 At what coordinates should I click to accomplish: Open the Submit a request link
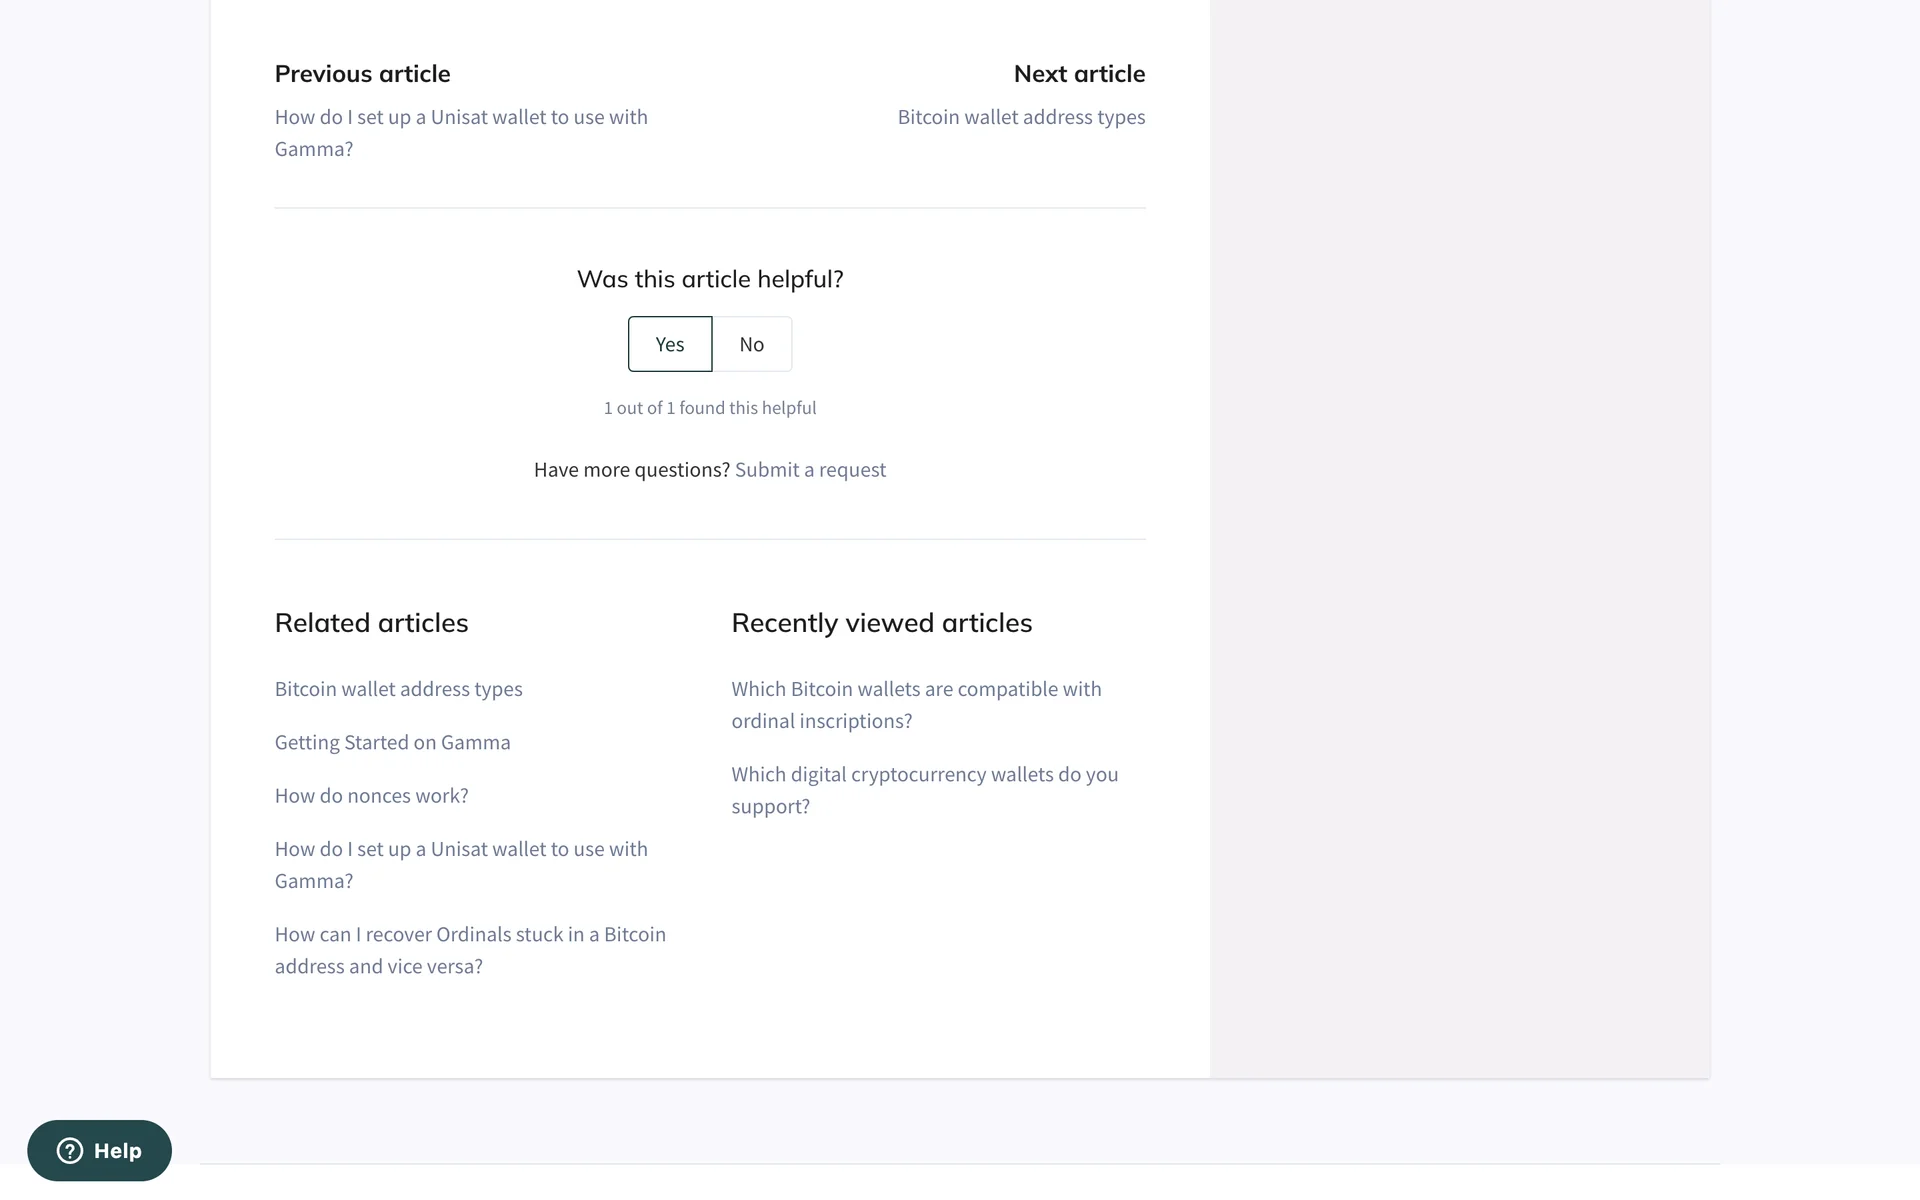pyautogui.click(x=810, y=470)
